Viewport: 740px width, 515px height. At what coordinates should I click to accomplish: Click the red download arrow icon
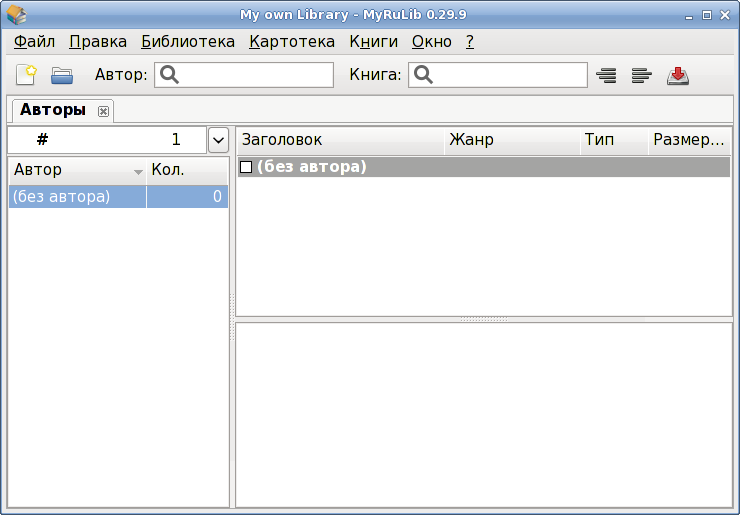[678, 75]
